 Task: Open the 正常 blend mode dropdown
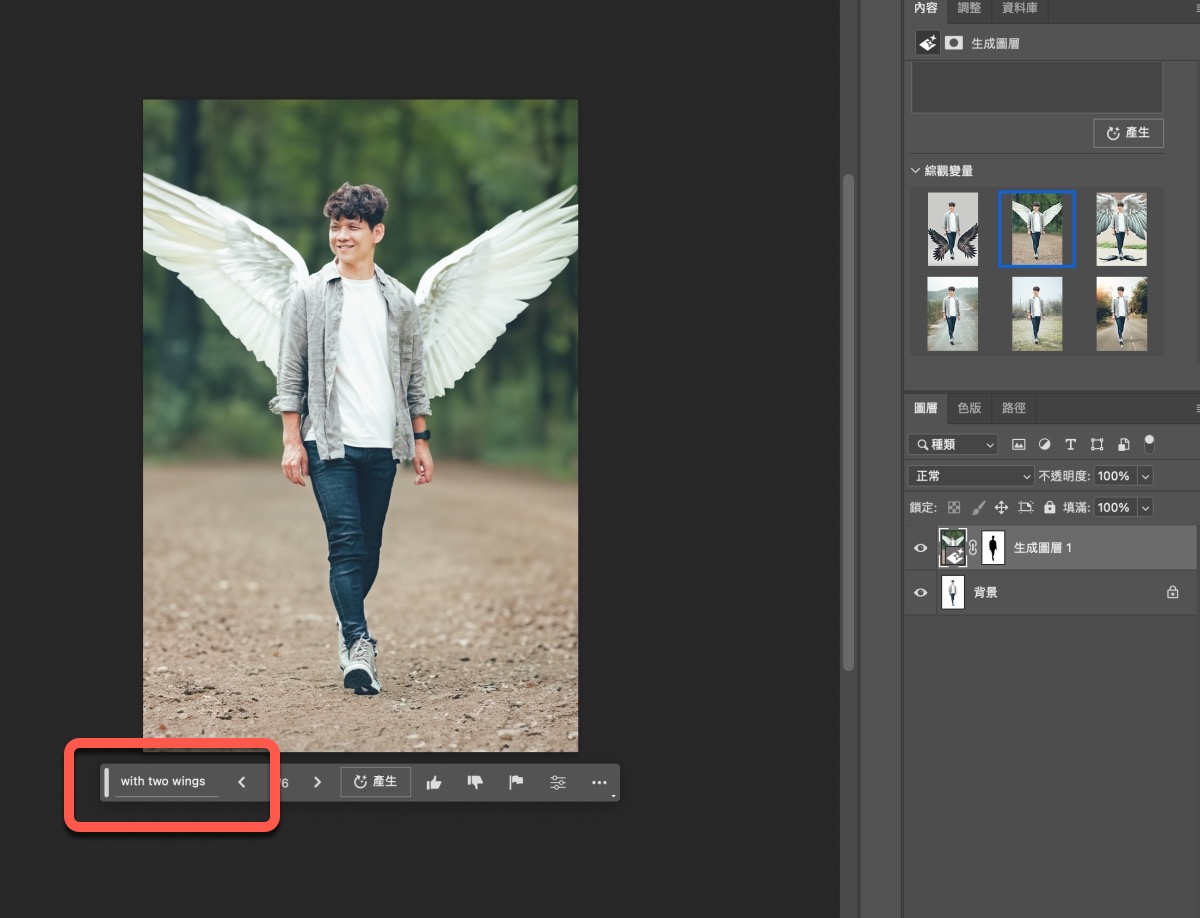(x=970, y=476)
